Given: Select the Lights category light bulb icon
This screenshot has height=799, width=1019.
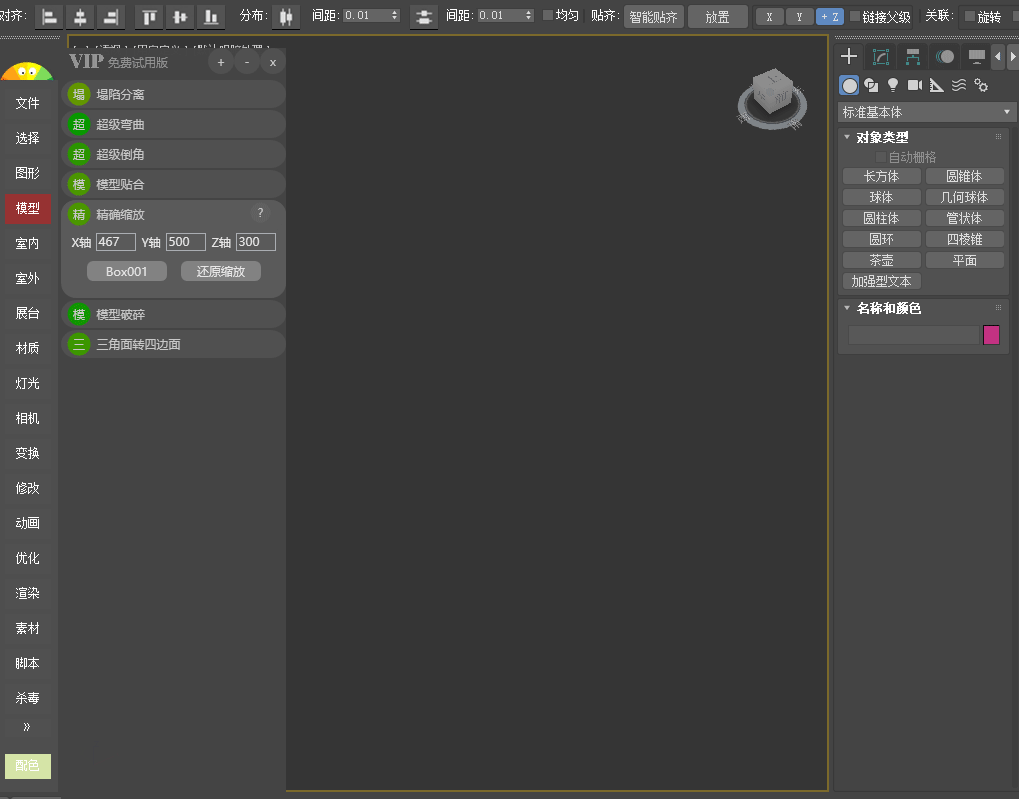Looking at the screenshot, I should click(x=893, y=85).
